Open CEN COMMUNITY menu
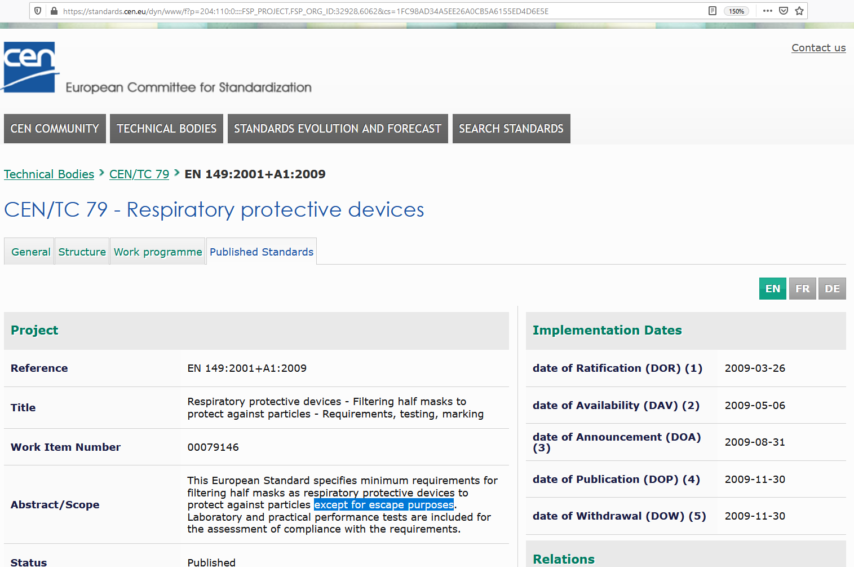Screen dimensions: 854x567 [x=54, y=129]
